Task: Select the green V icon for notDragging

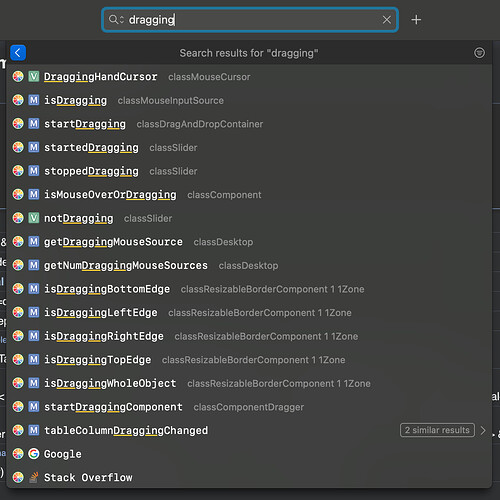Action: click(x=34, y=218)
